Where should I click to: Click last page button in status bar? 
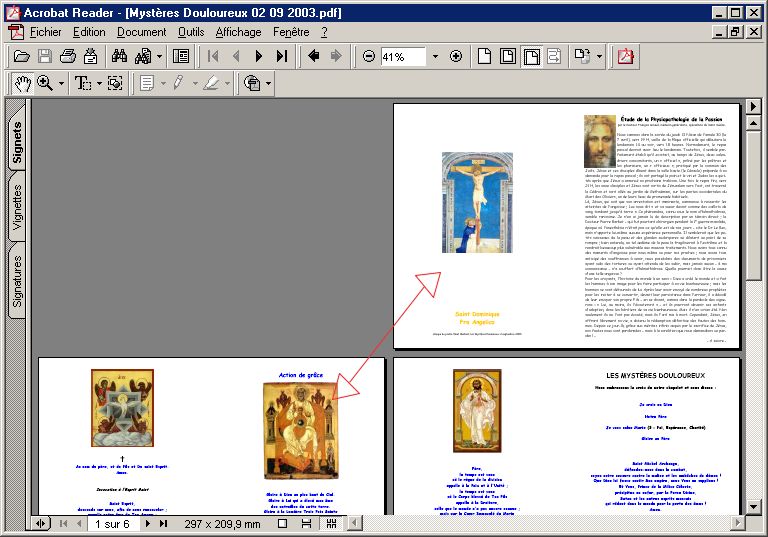coord(163,524)
